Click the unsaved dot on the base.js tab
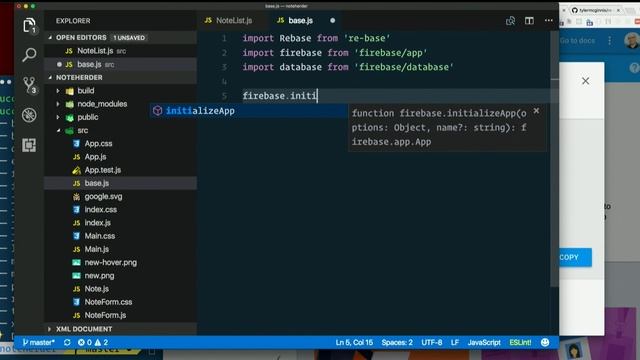Screen dimensions: 640x360 332,20
